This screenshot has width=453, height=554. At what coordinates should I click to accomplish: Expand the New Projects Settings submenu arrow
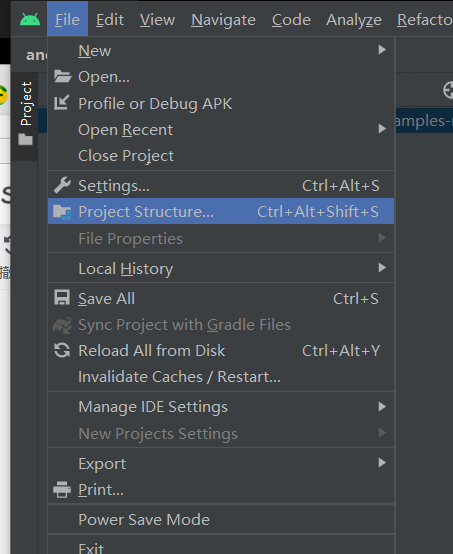[382, 432]
